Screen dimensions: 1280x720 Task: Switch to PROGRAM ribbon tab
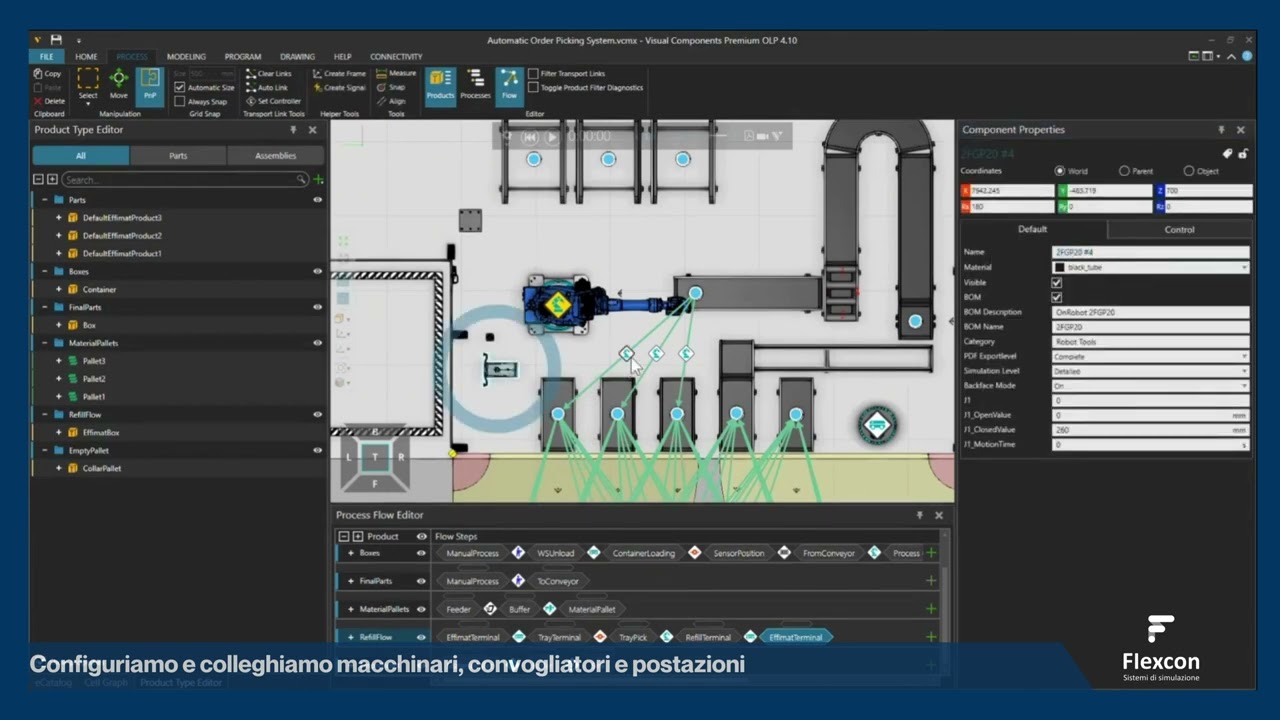click(x=243, y=57)
